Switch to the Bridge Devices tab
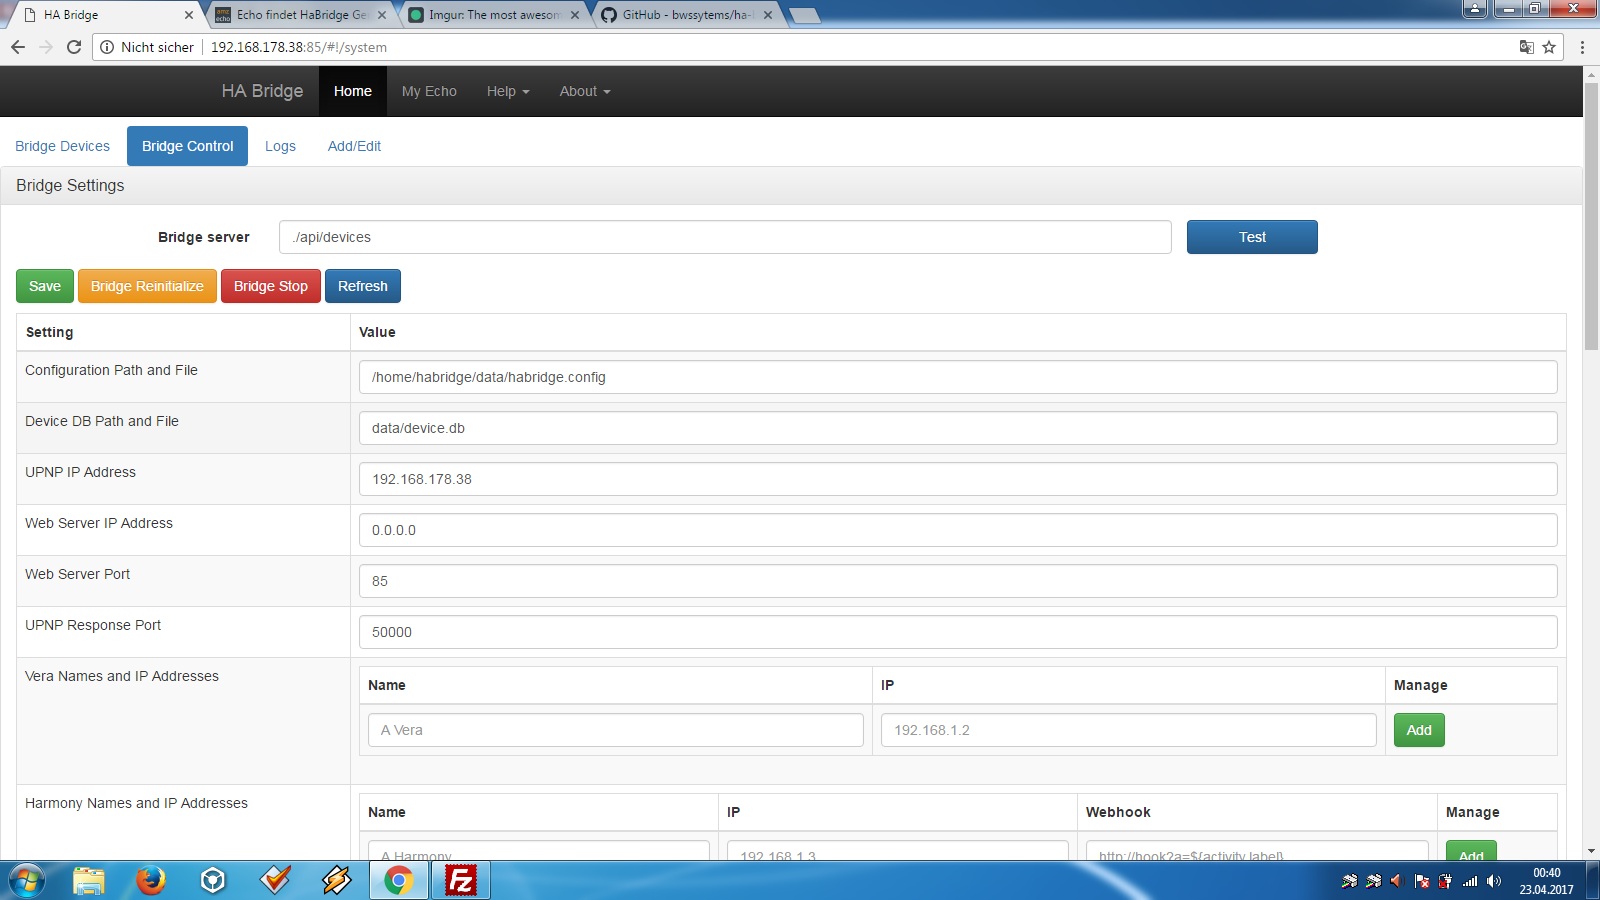Screen dimensions: 1600x900 click(63, 146)
